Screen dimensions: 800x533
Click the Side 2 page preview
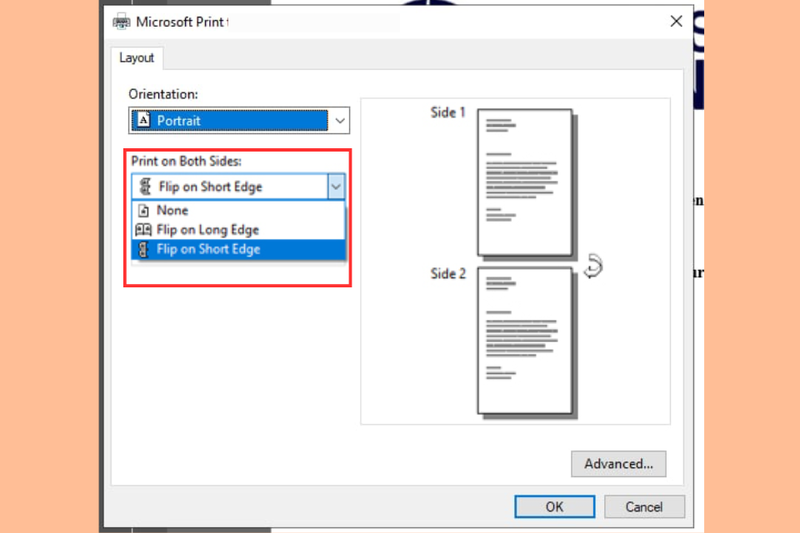(525, 340)
